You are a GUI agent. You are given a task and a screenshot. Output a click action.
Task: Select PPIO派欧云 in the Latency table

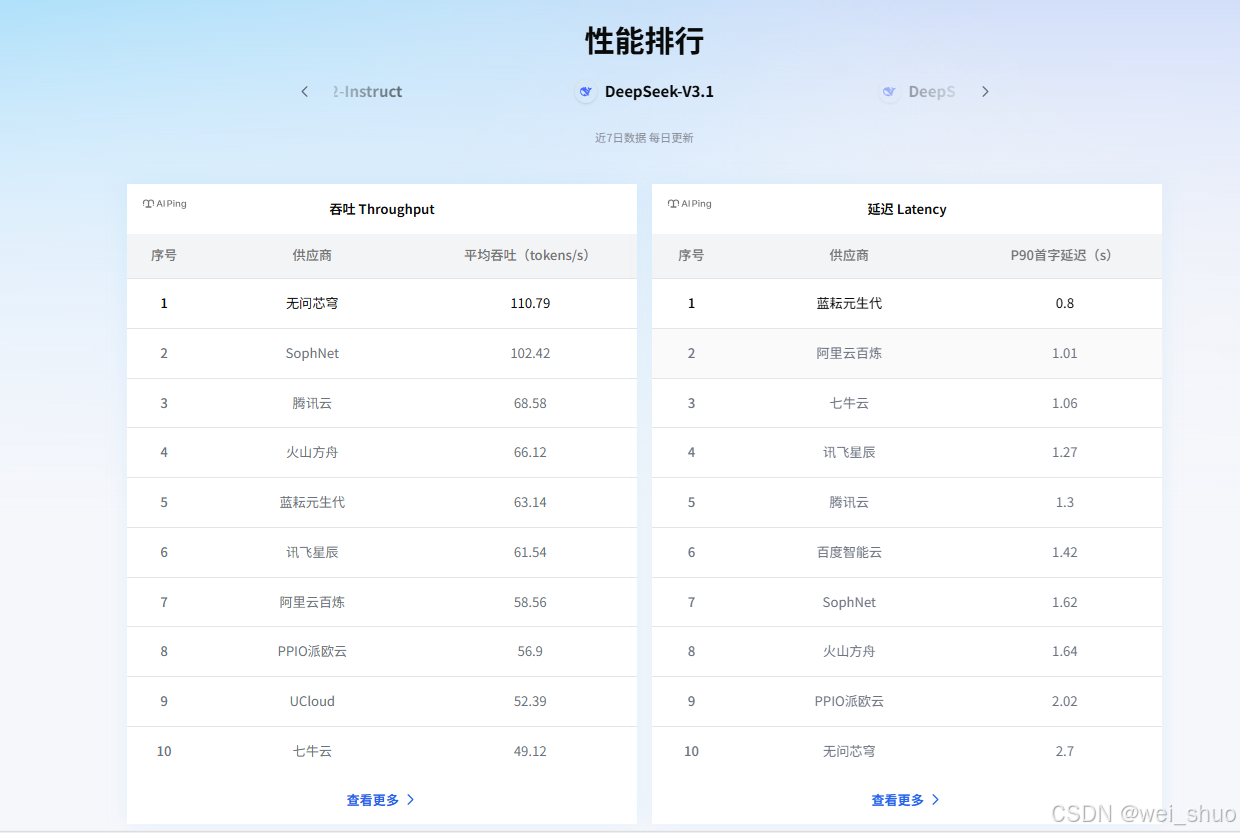click(849, 701)
